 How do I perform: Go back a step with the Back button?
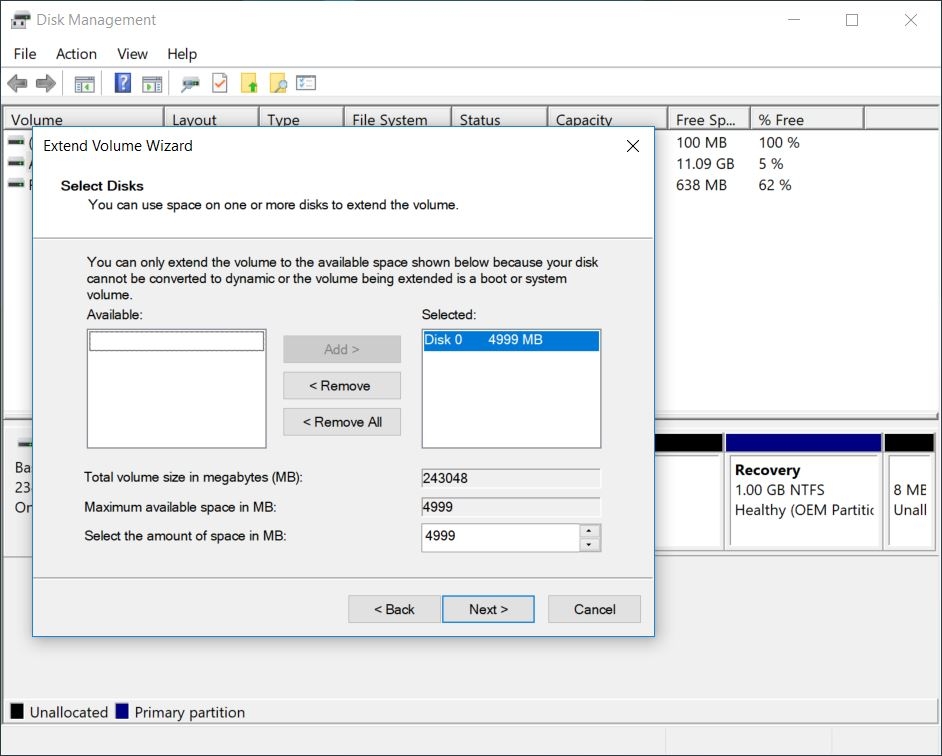(393, 609)
